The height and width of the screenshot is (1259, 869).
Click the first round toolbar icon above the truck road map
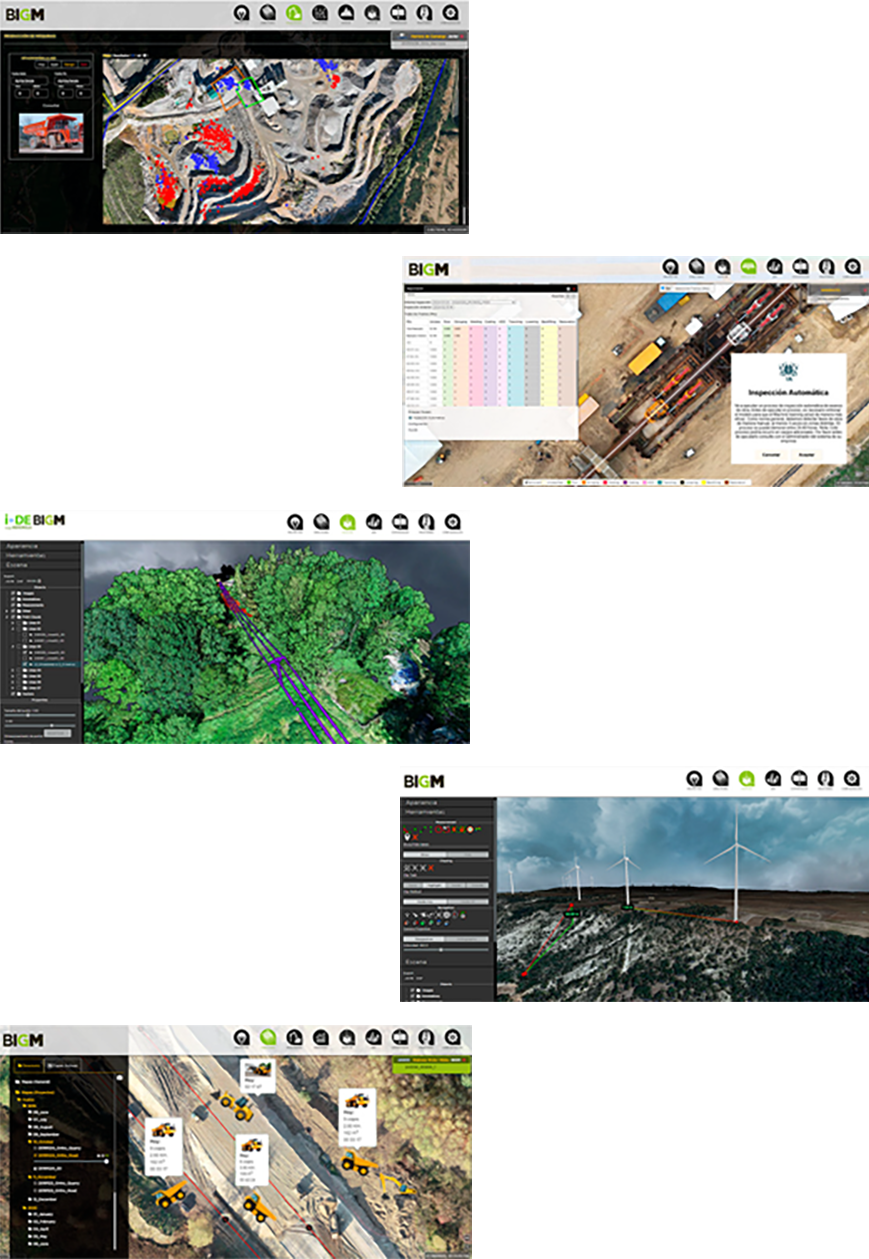(x=241, y=1037)
